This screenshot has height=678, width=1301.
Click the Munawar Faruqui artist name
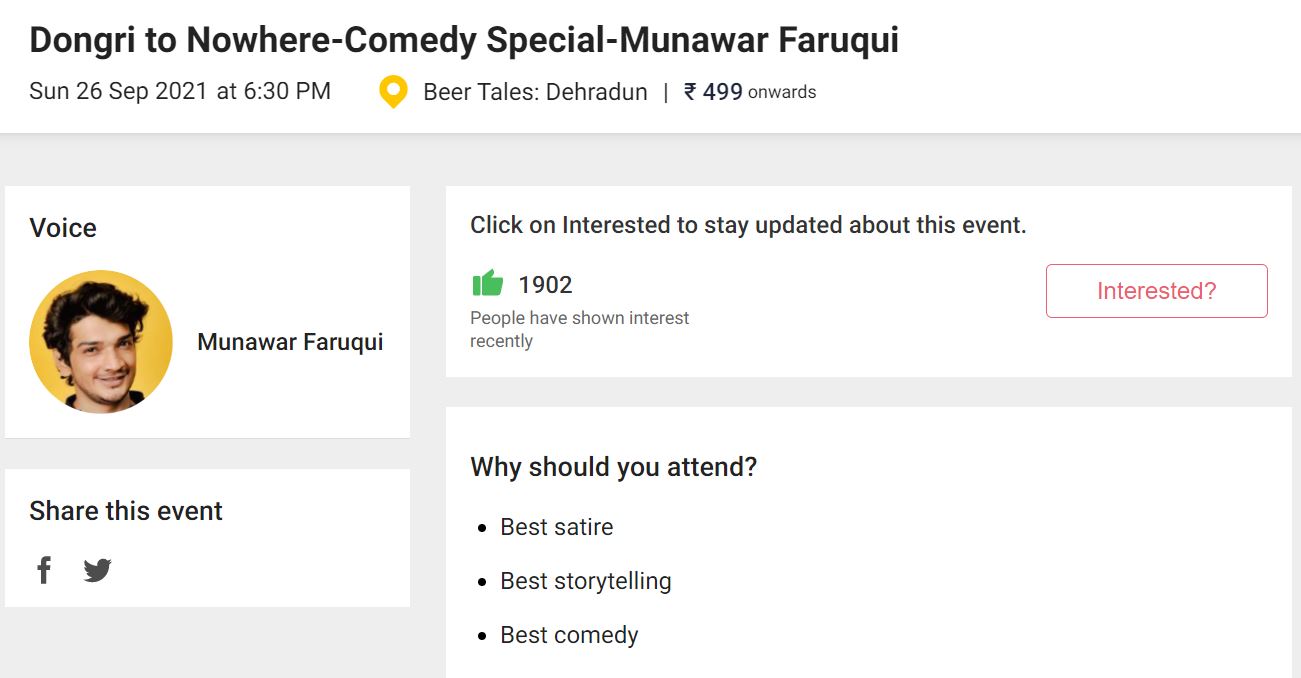(x=290, y=342)
